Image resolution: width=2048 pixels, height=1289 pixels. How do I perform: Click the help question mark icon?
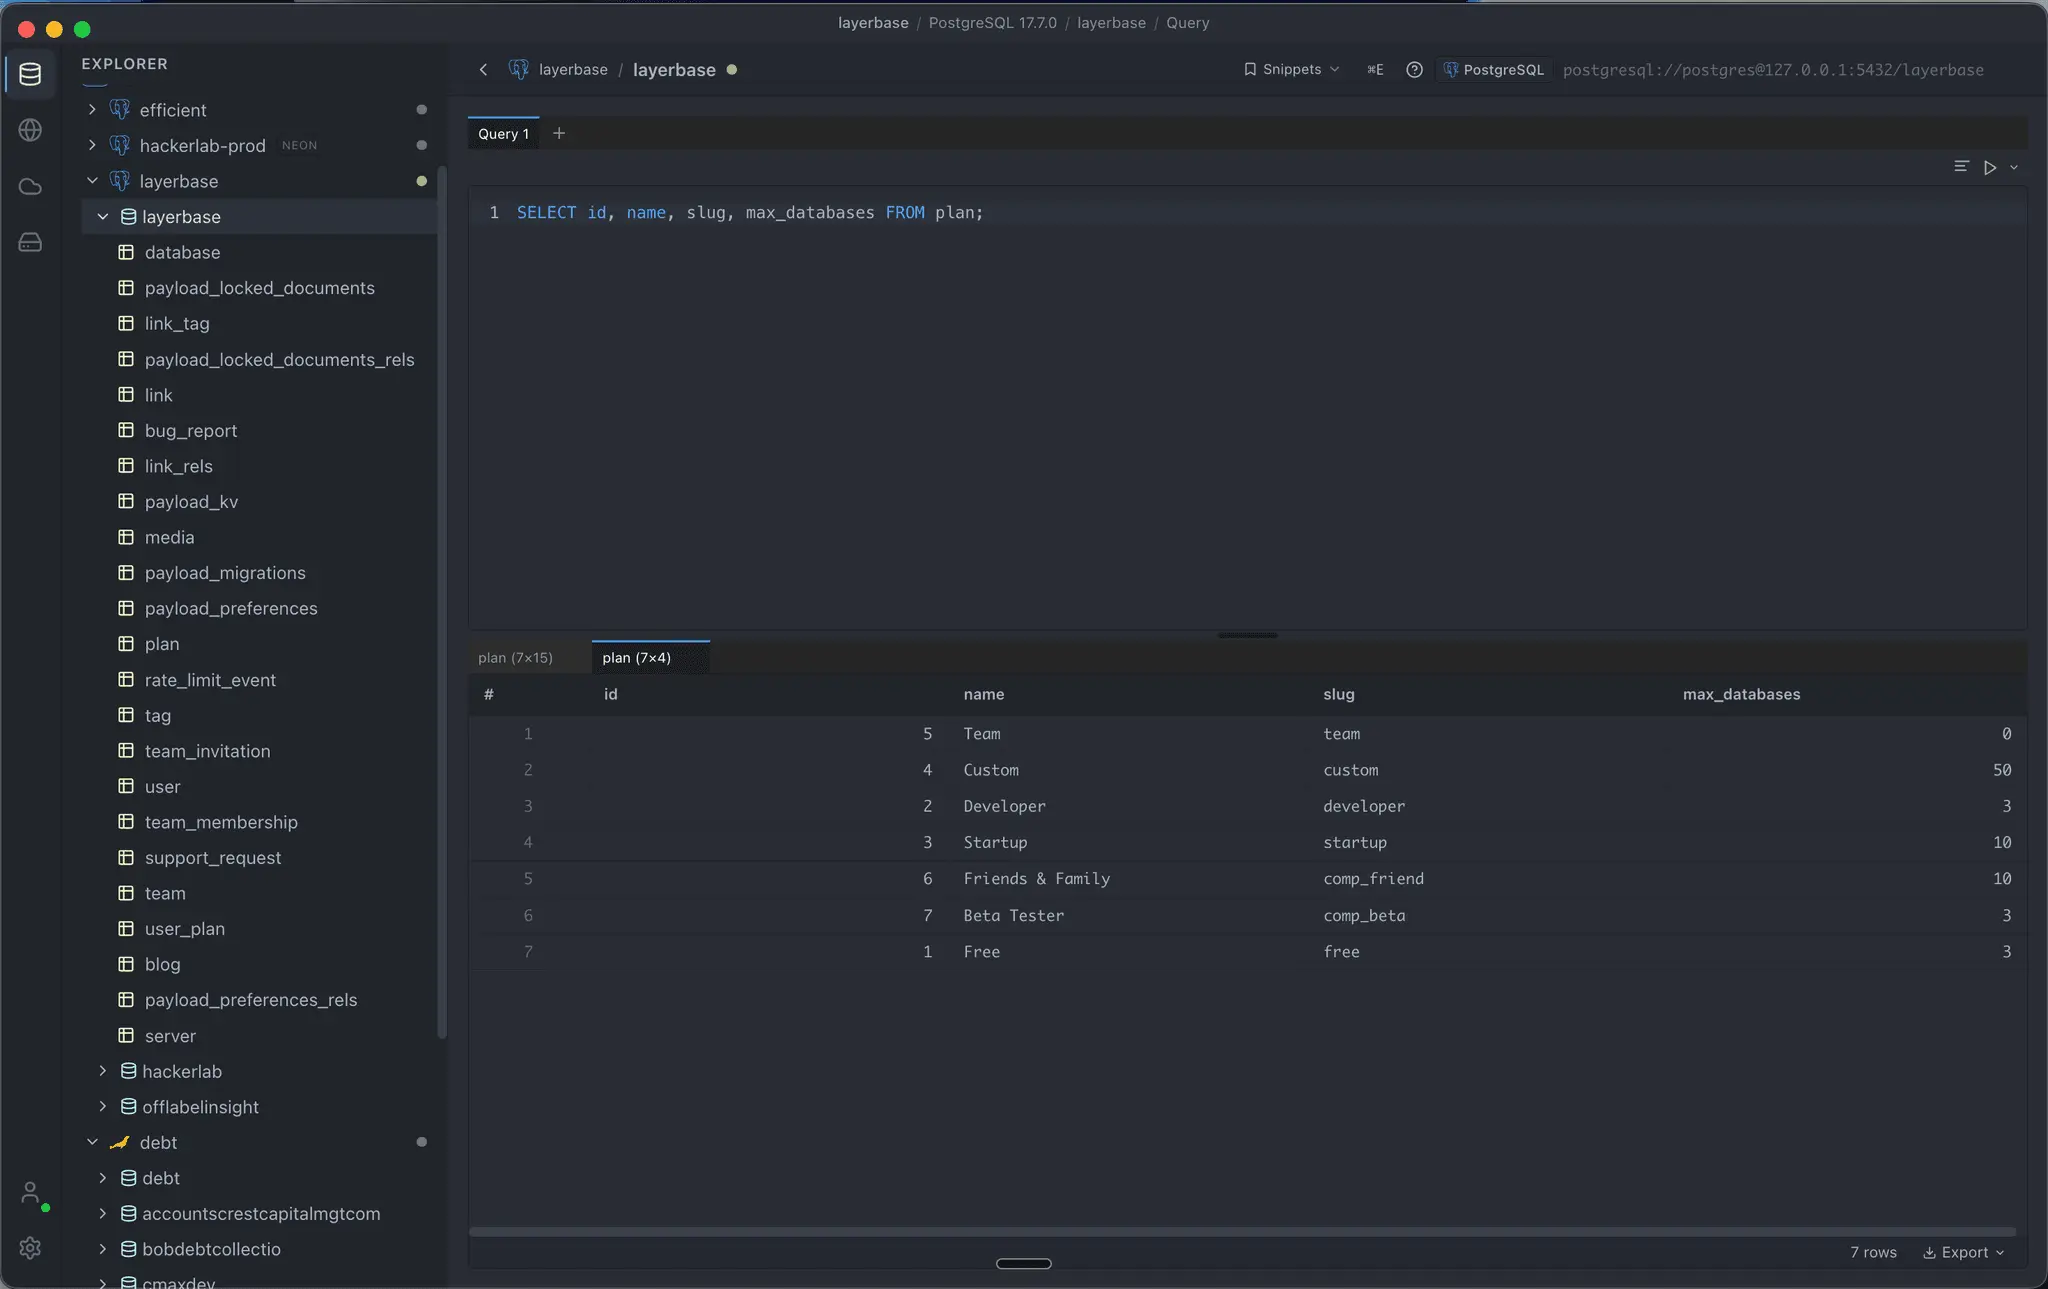click(x=1414, y=69)
